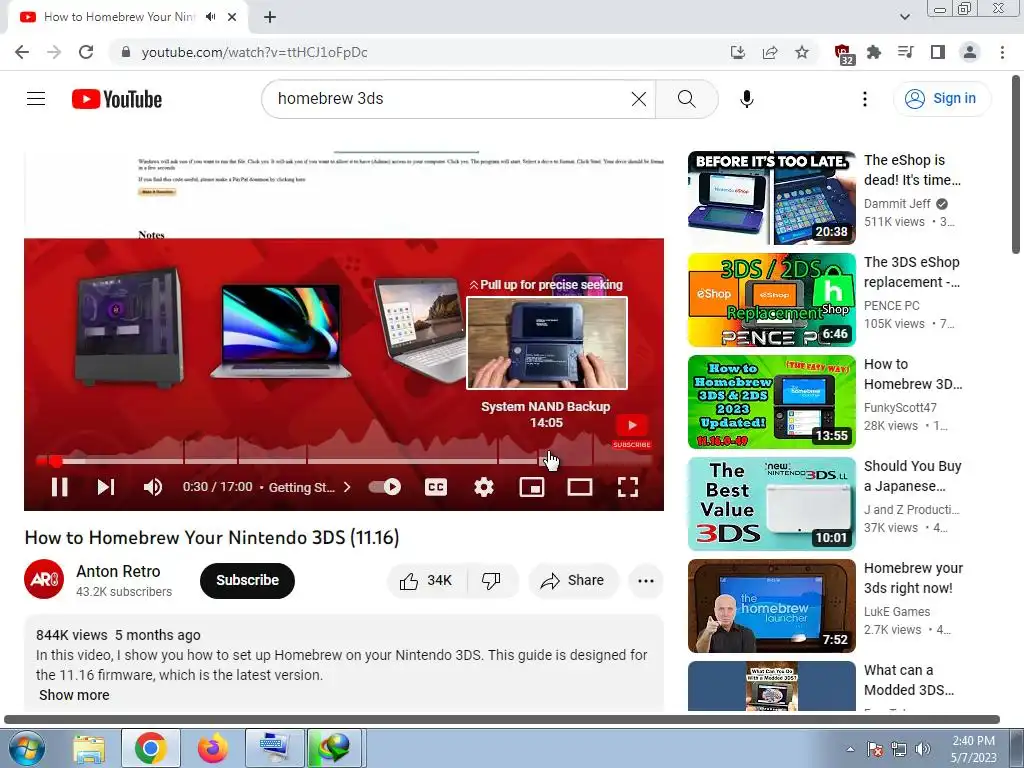Pause the video
The width and height of the screenshot is (1024, 768).
[x=59, y=487]
